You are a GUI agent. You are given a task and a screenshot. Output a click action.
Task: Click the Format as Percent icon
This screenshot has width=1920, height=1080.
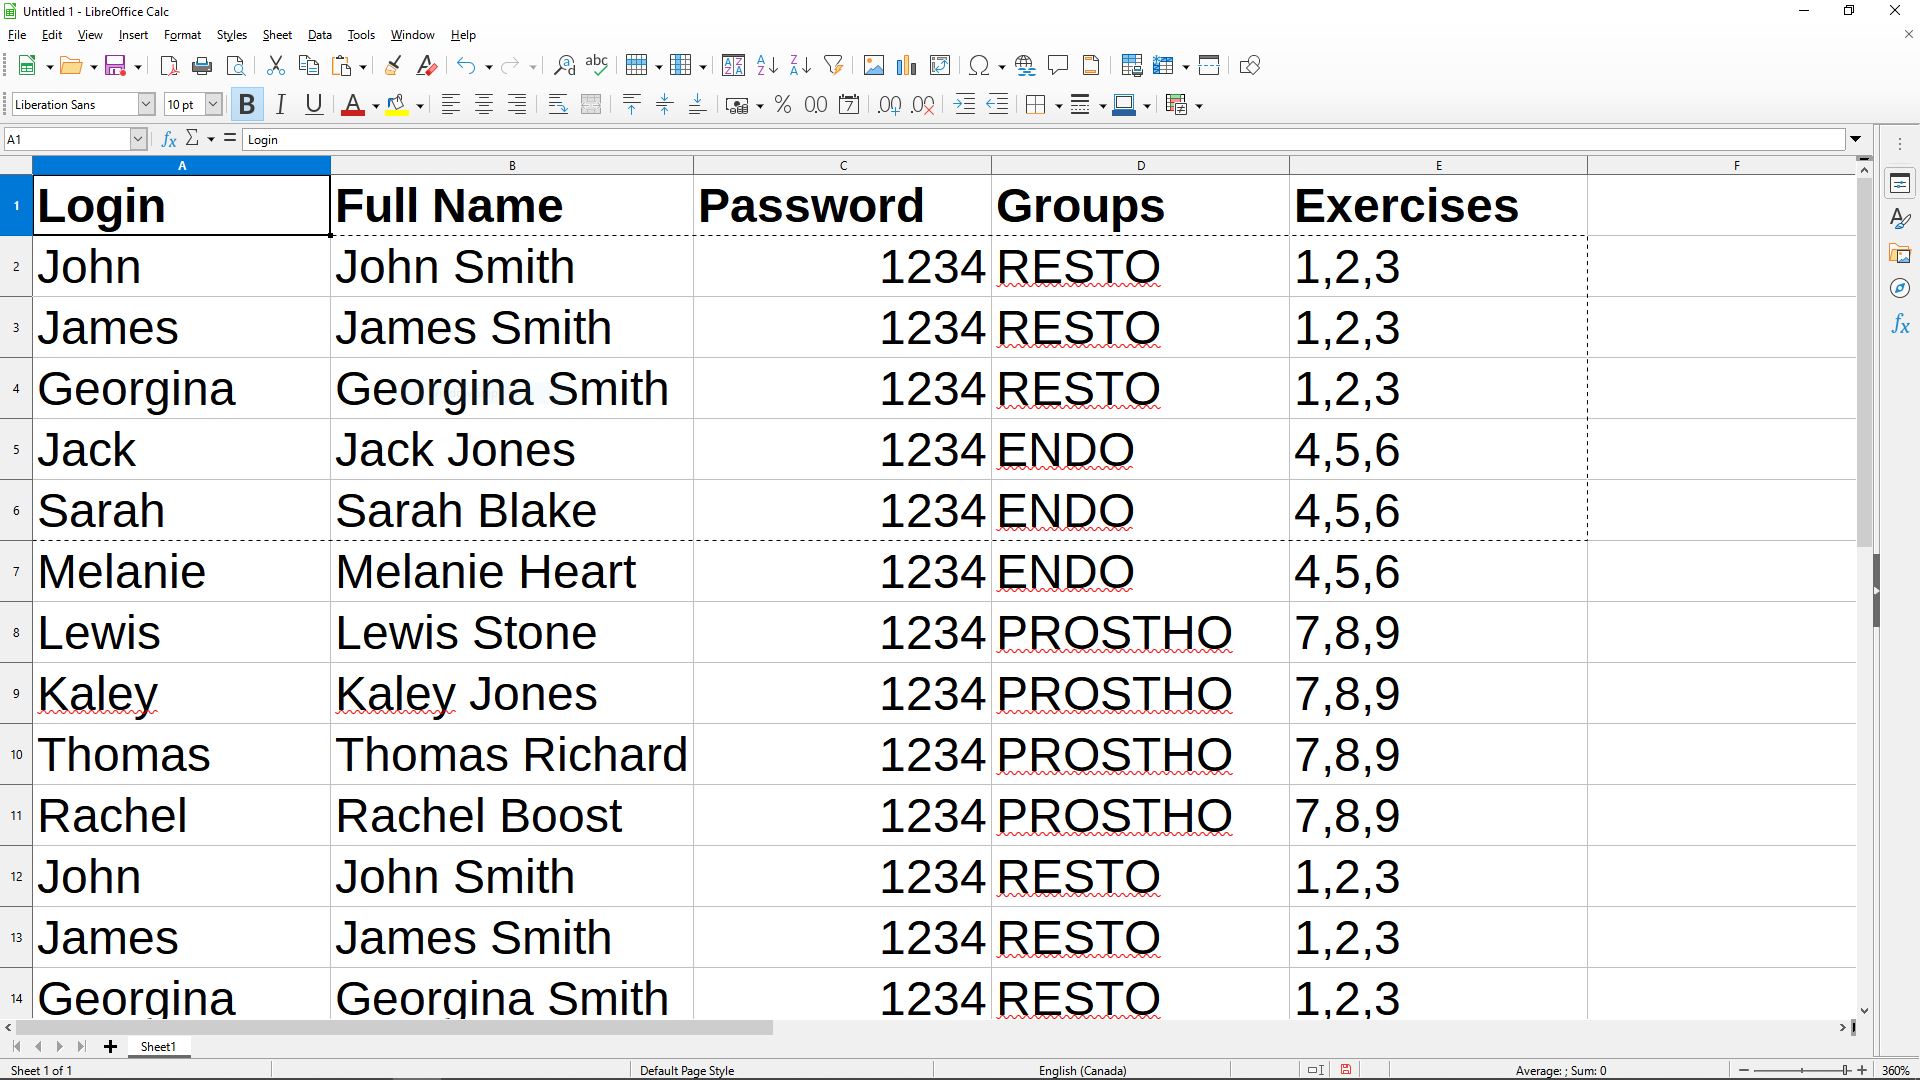tap(783, 105)
